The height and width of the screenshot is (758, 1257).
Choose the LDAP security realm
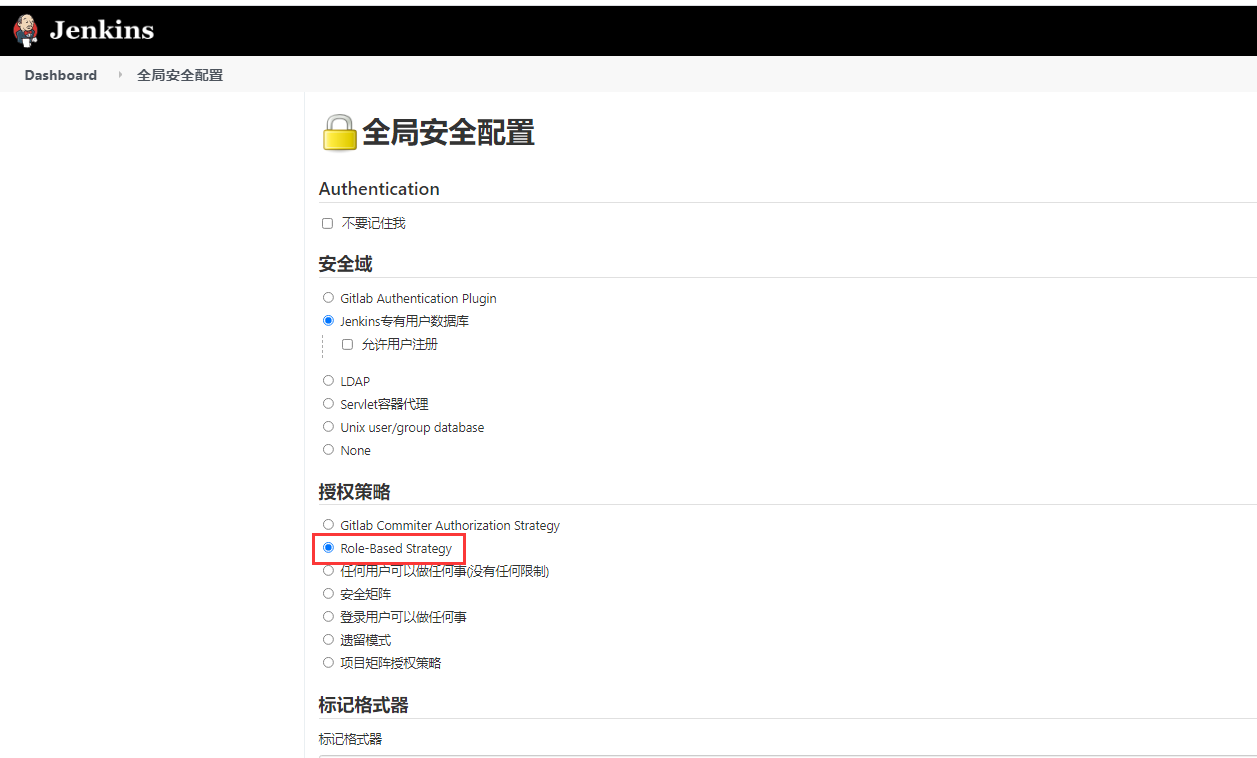tap(328, 381)
